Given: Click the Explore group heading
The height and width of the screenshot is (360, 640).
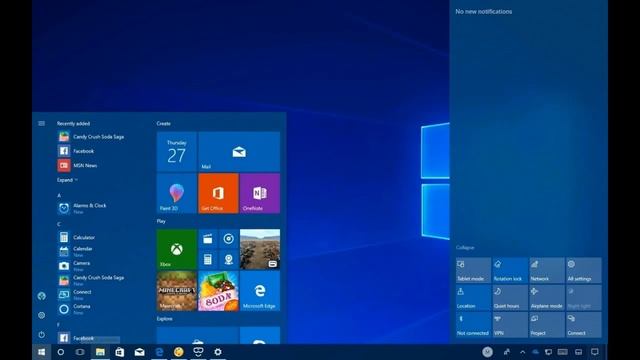Looking at the screenshot, I should (x=164, y=318).
